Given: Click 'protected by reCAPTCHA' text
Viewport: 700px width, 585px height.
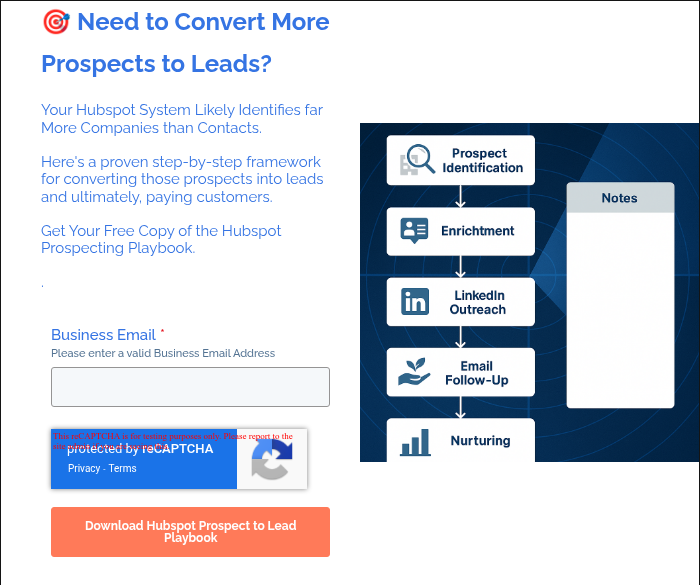Looking at the screenshot, I should [140, 449].
